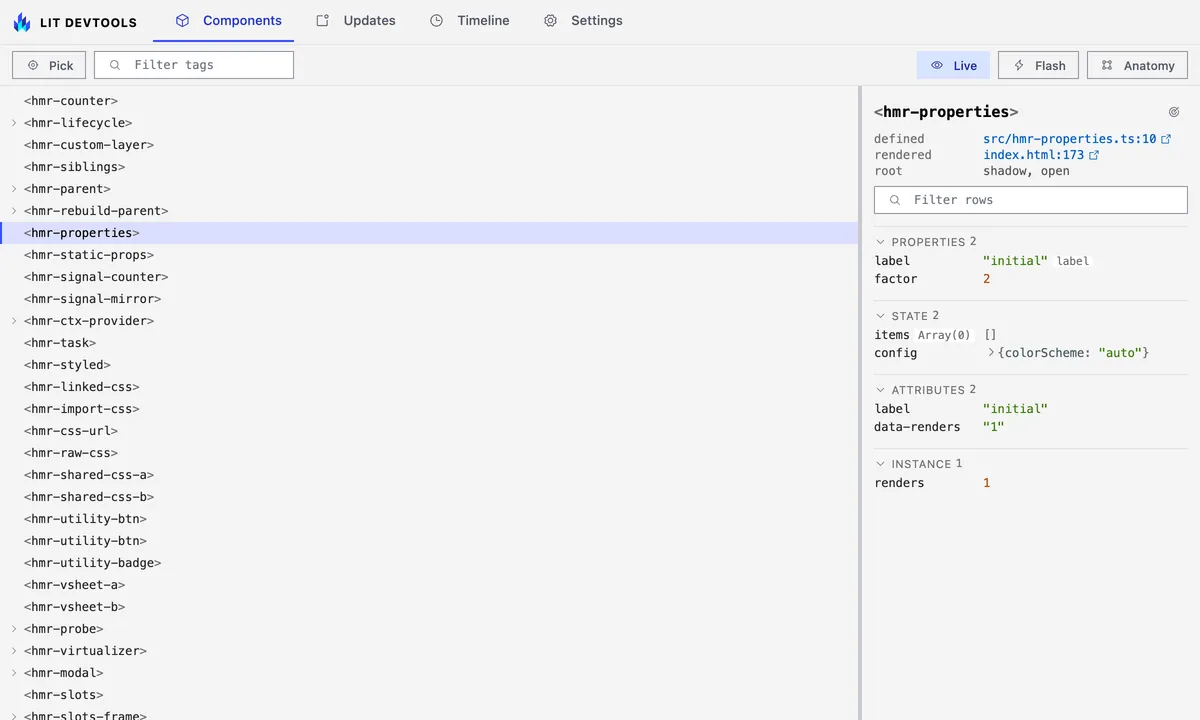Click the Lit DevTools flame logo
The image size is (1200, 720).
pyautogui.click(x=22, y=21)
